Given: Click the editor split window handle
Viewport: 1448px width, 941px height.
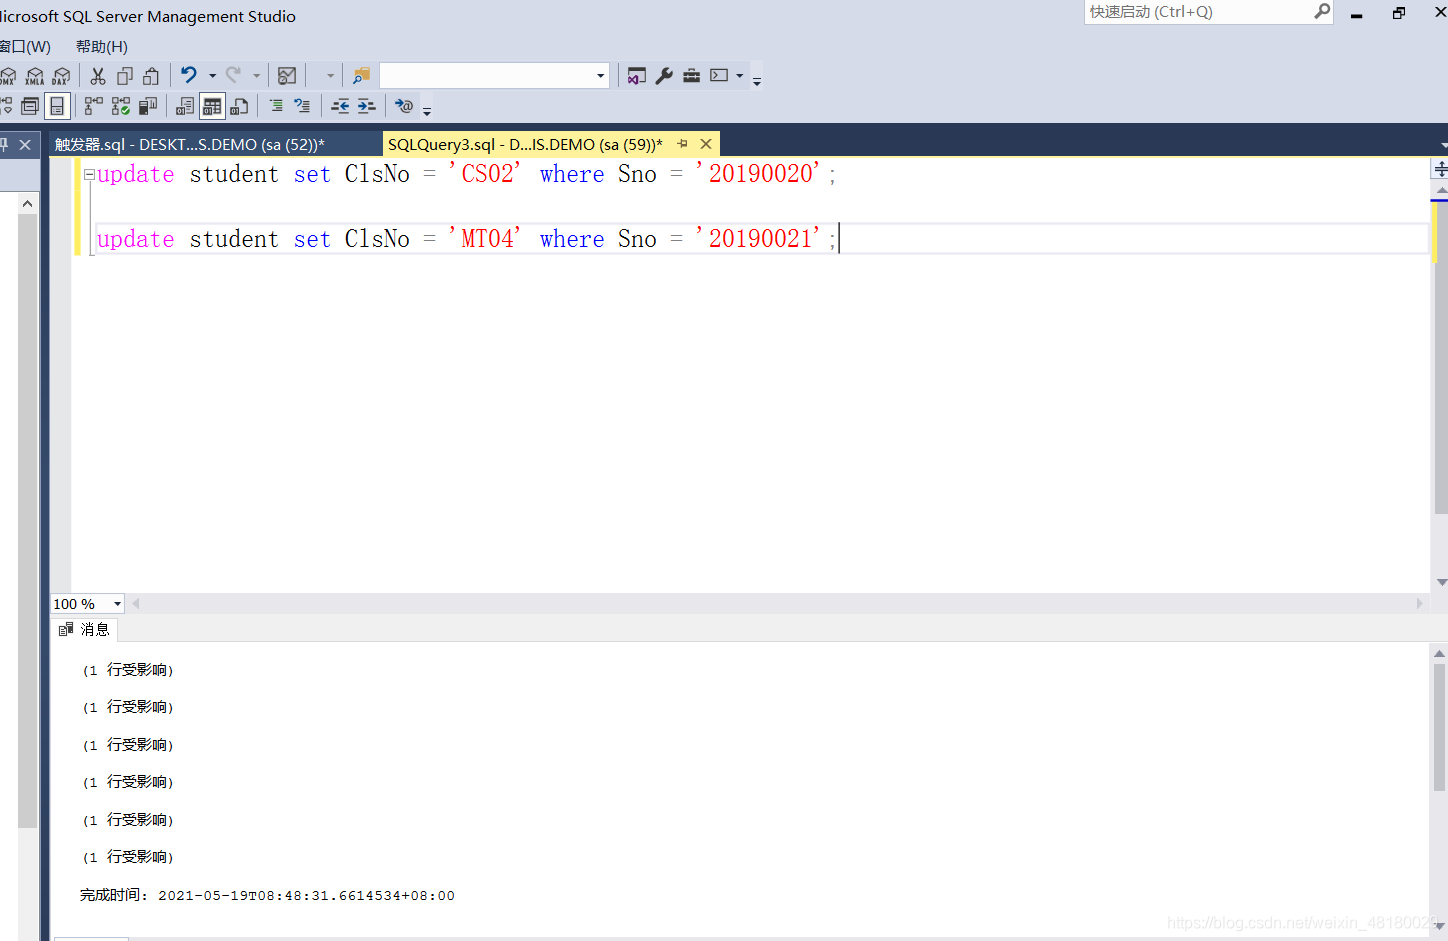Looking at the screenshot, I should pos(1441,169).
